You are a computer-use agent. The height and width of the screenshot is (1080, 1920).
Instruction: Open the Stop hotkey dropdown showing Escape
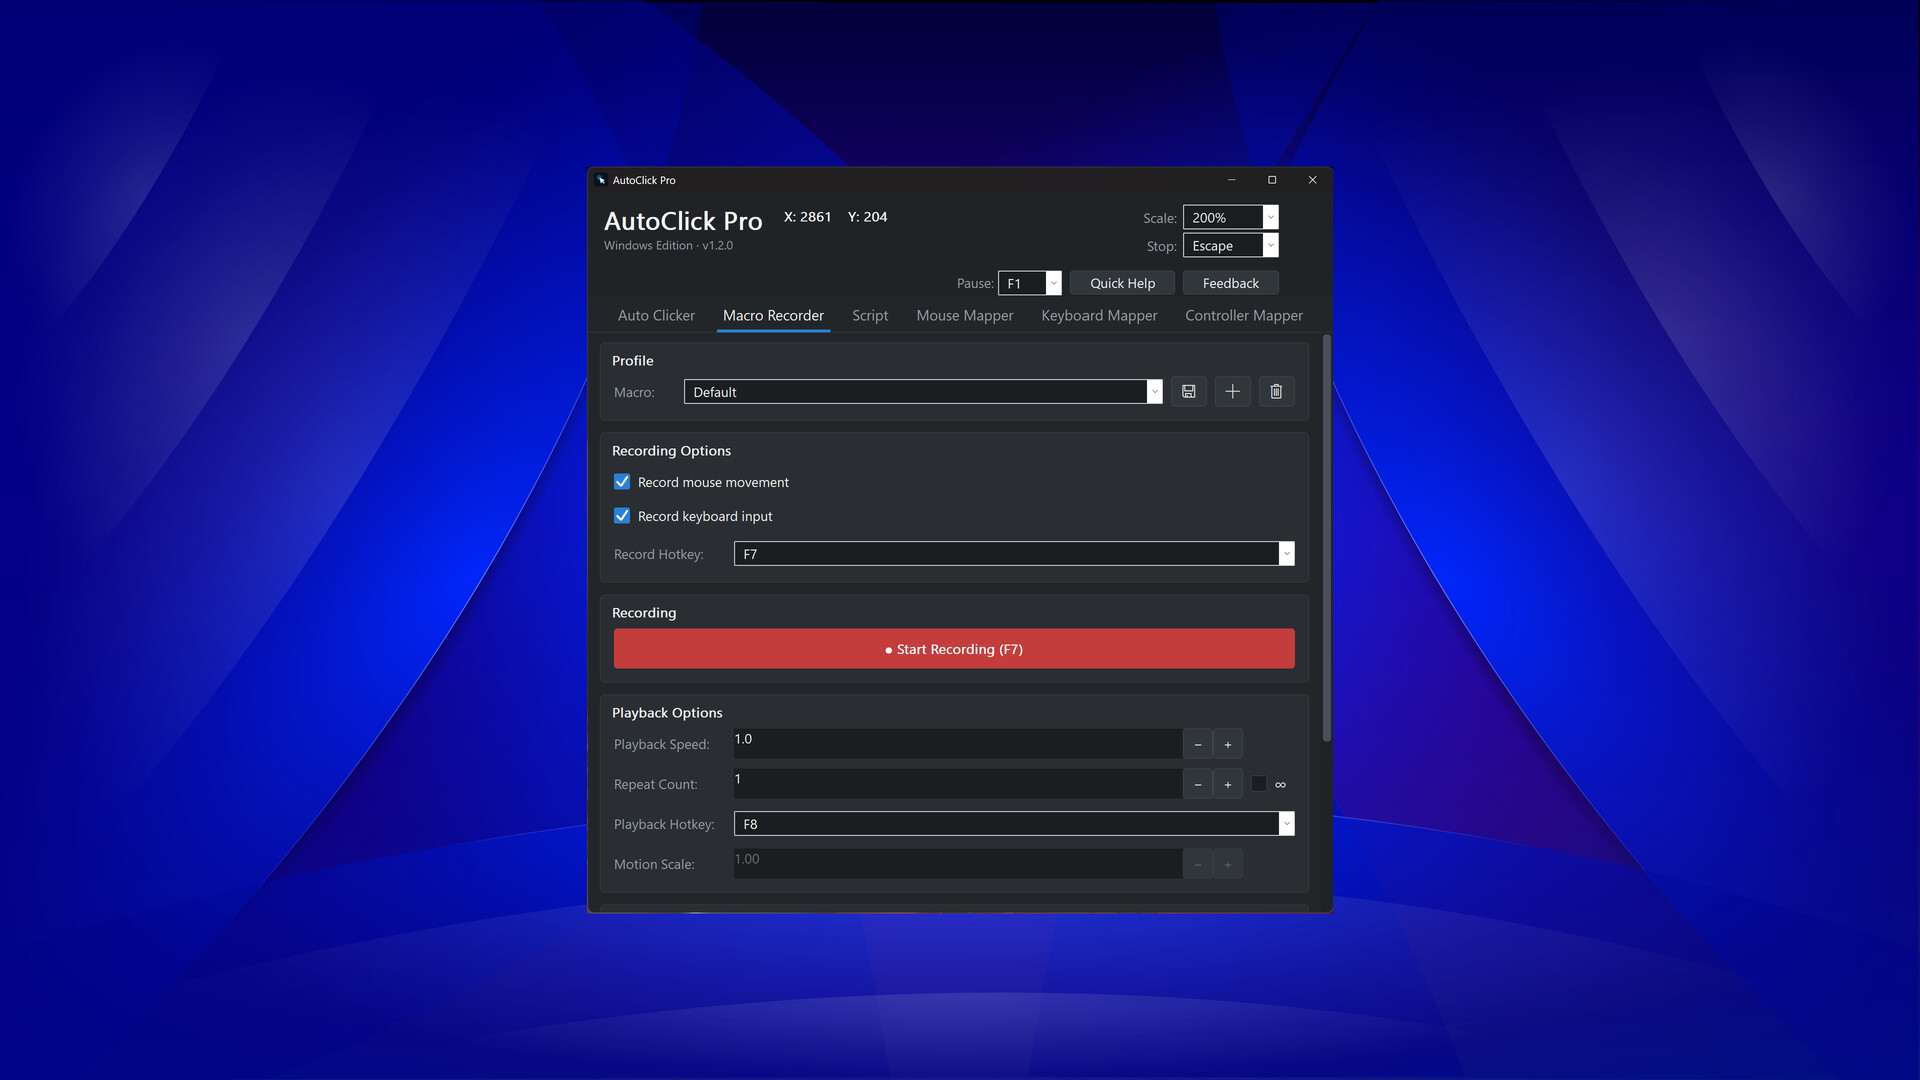click(1230, 246)
